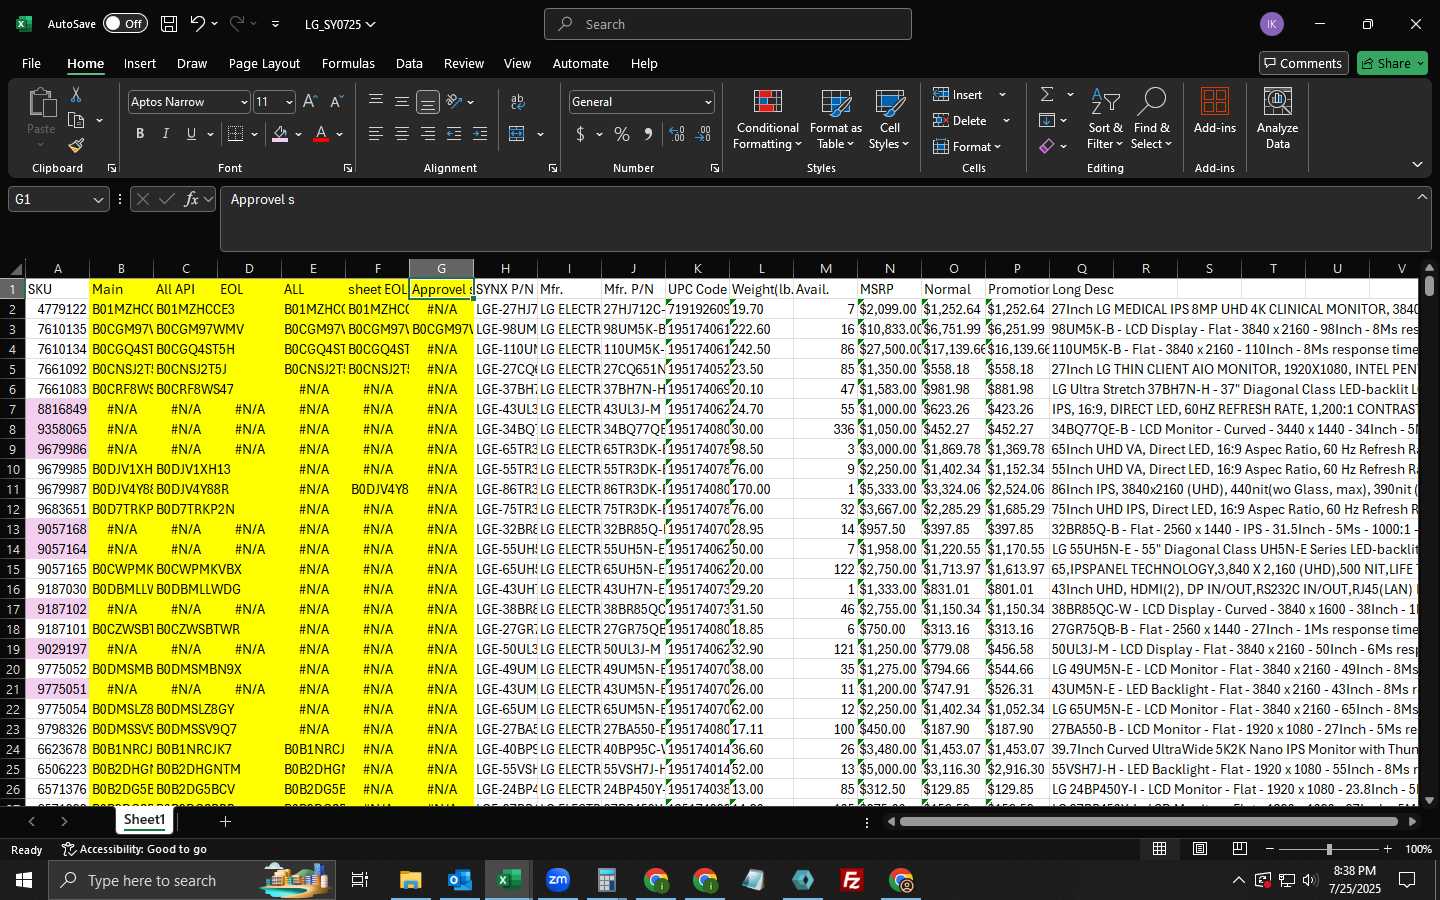
Task: Toggle Italic formatting
Action: point(166,134)
